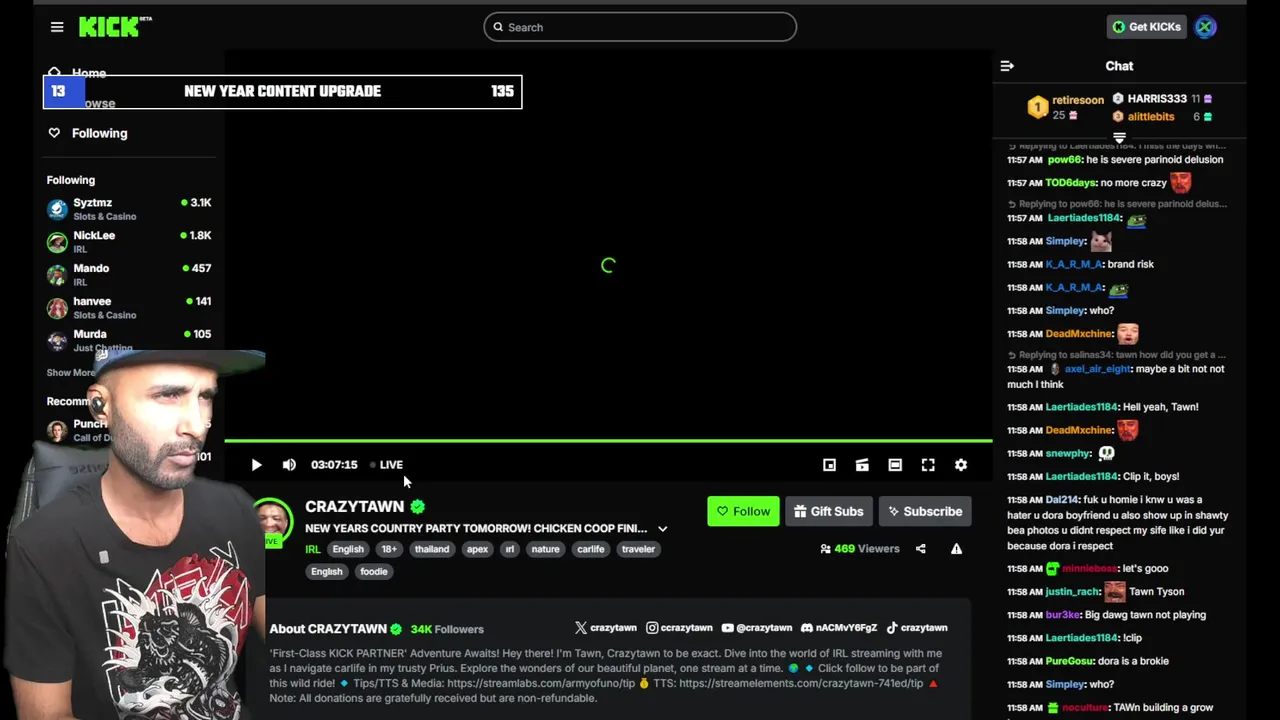
Task: Click alittlebits in chat leaderboard
Action: click(x=1151, y=117)
